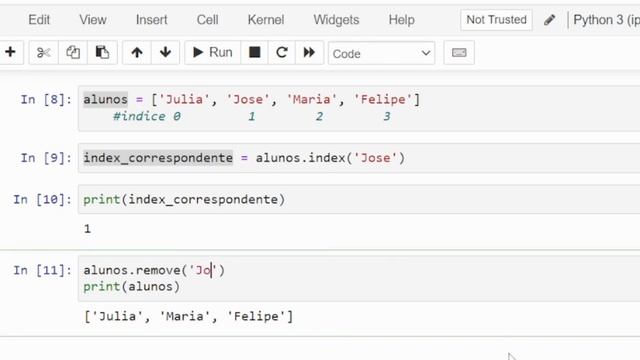The height and width of the screenshot is (360, 640).
Task: Open the Kernel menu
Action: (x=266, y=20)
